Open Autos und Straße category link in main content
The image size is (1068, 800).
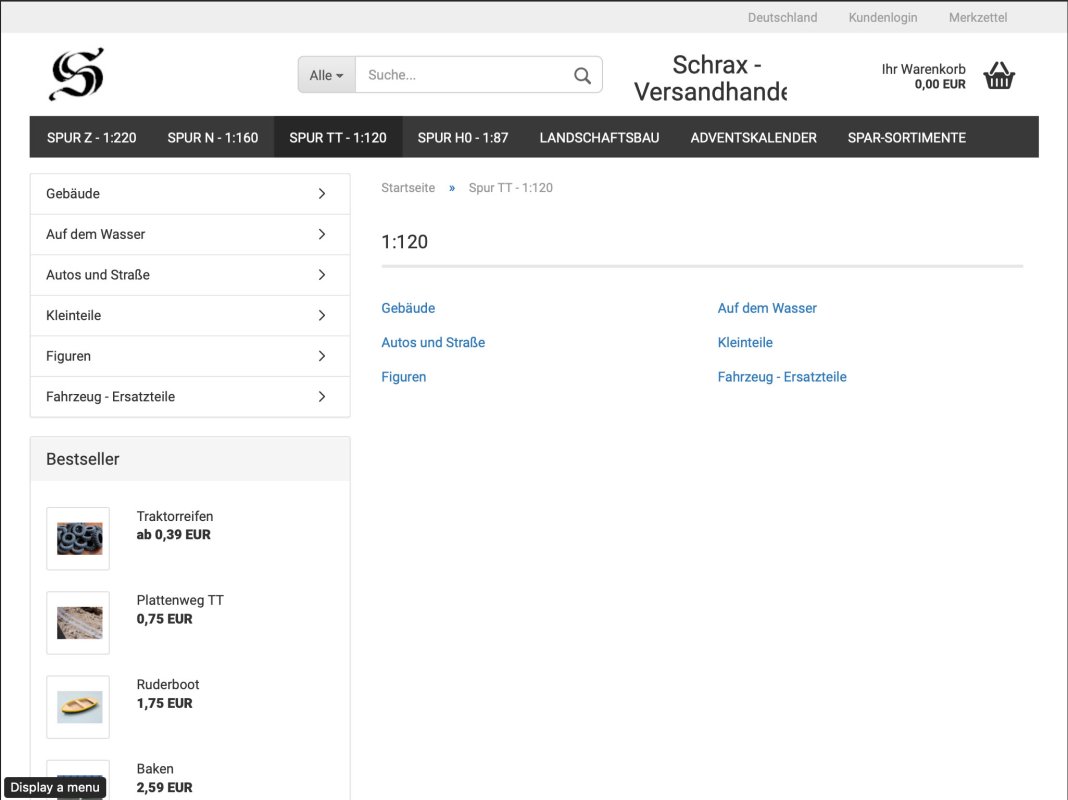[x=433, y=342]
